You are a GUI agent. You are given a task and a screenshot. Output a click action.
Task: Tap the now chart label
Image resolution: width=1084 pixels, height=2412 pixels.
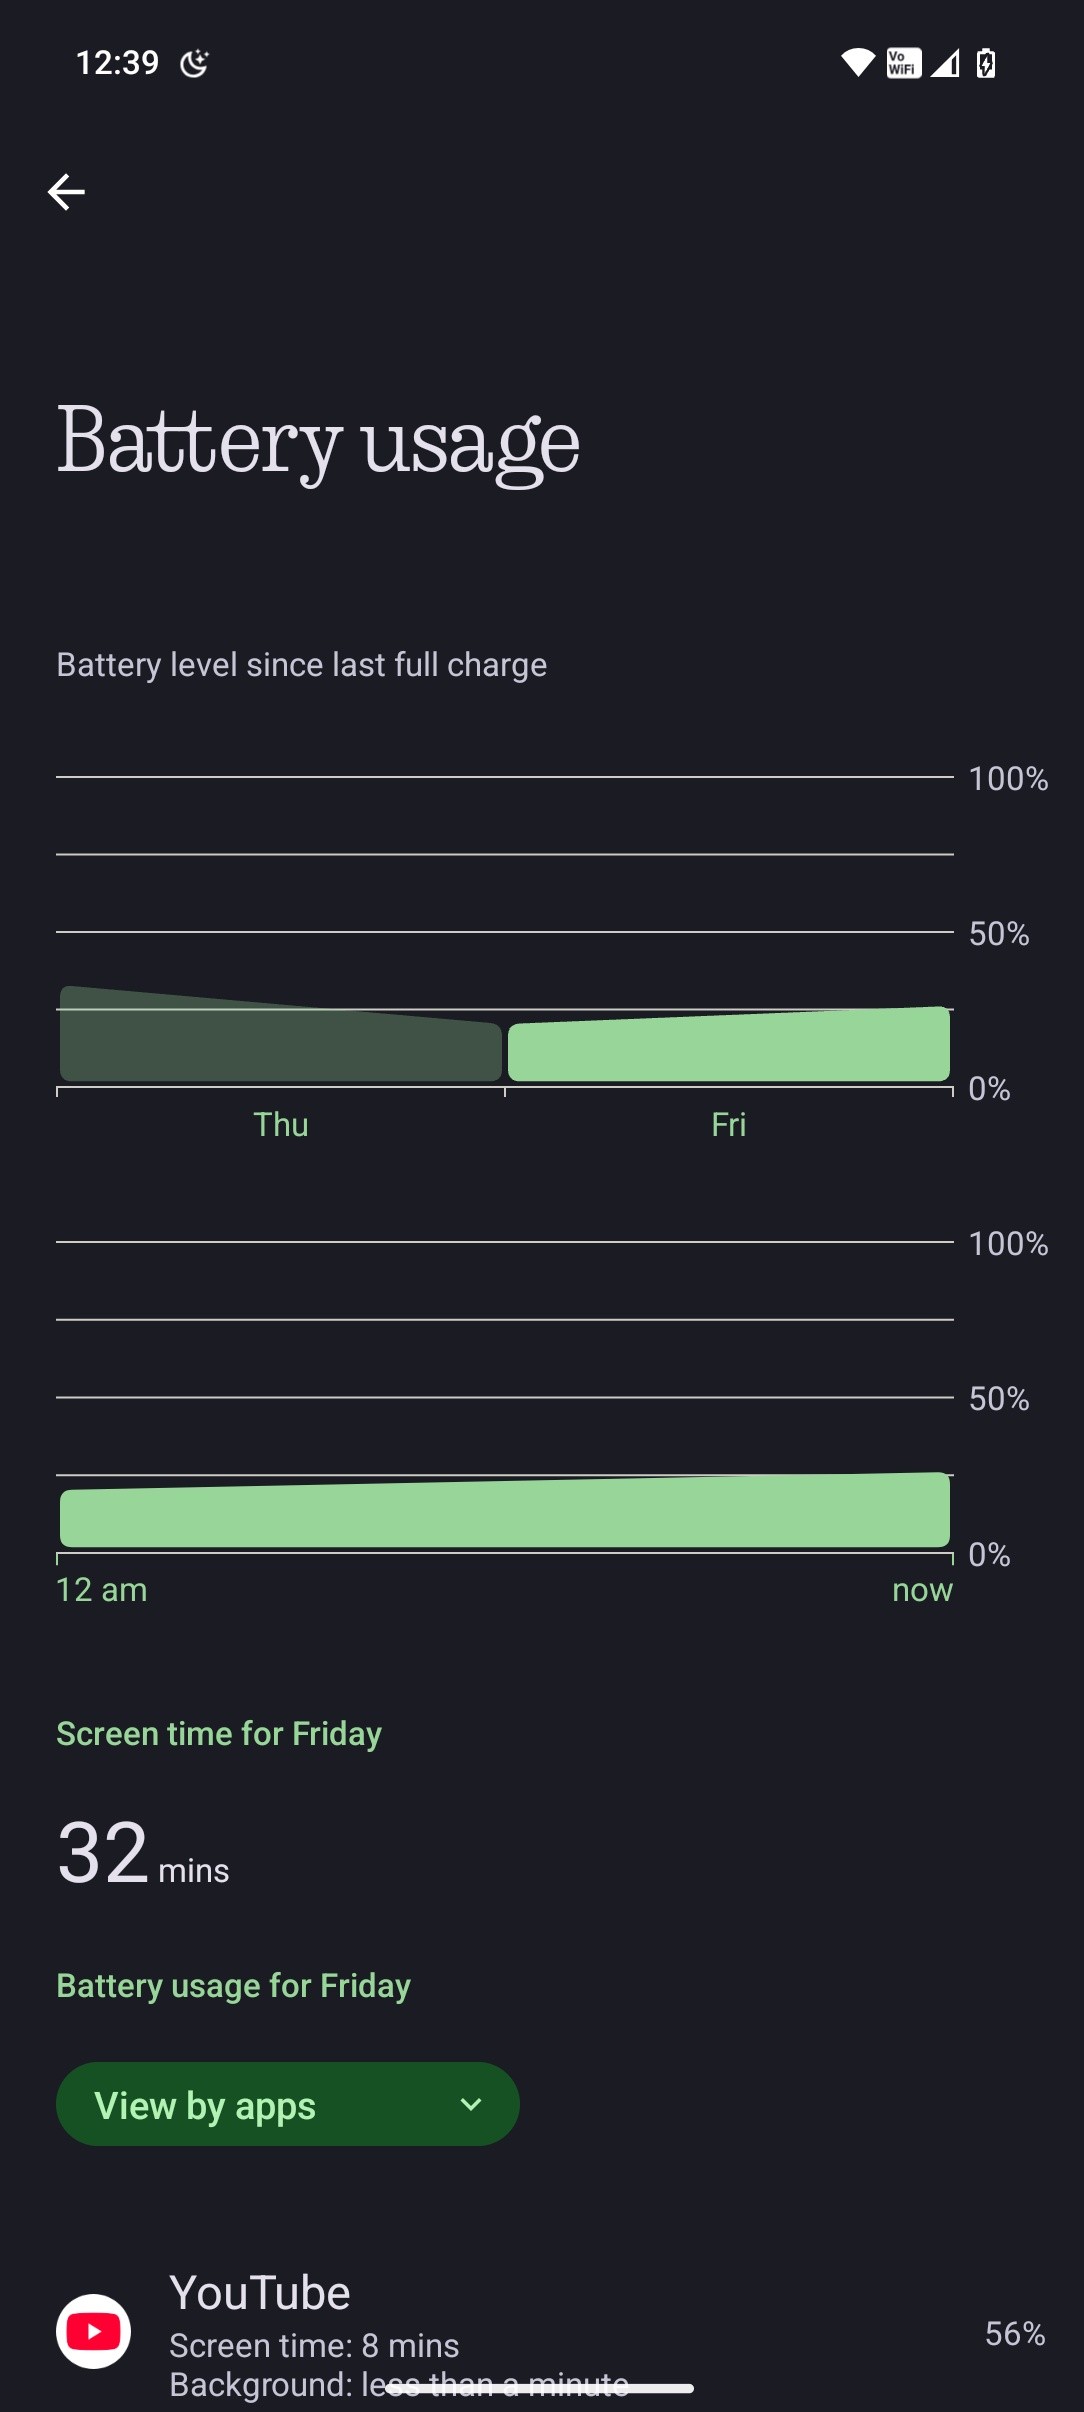922,1590
